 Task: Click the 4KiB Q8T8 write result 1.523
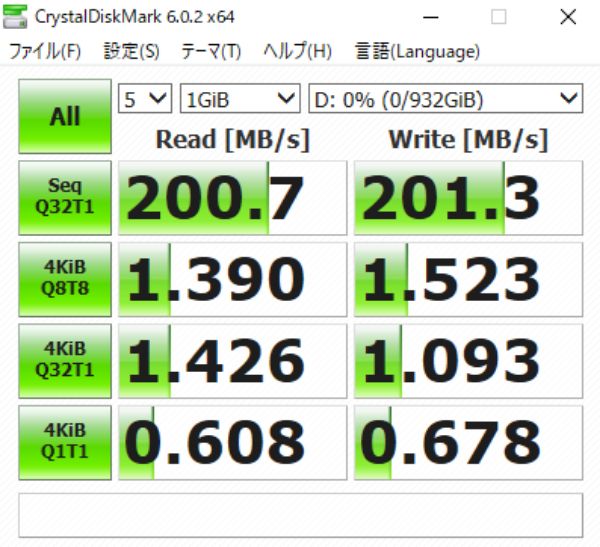468,279
